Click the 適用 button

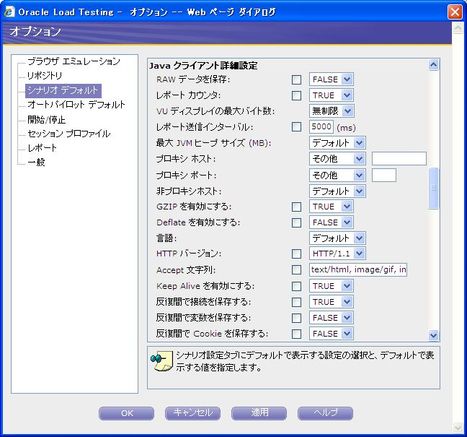point(259,413)
